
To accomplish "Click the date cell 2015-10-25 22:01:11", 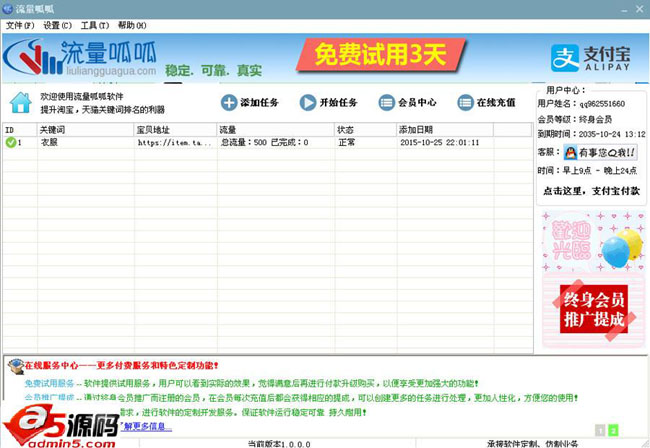I will pyautogui.click(x=440, y=143).
